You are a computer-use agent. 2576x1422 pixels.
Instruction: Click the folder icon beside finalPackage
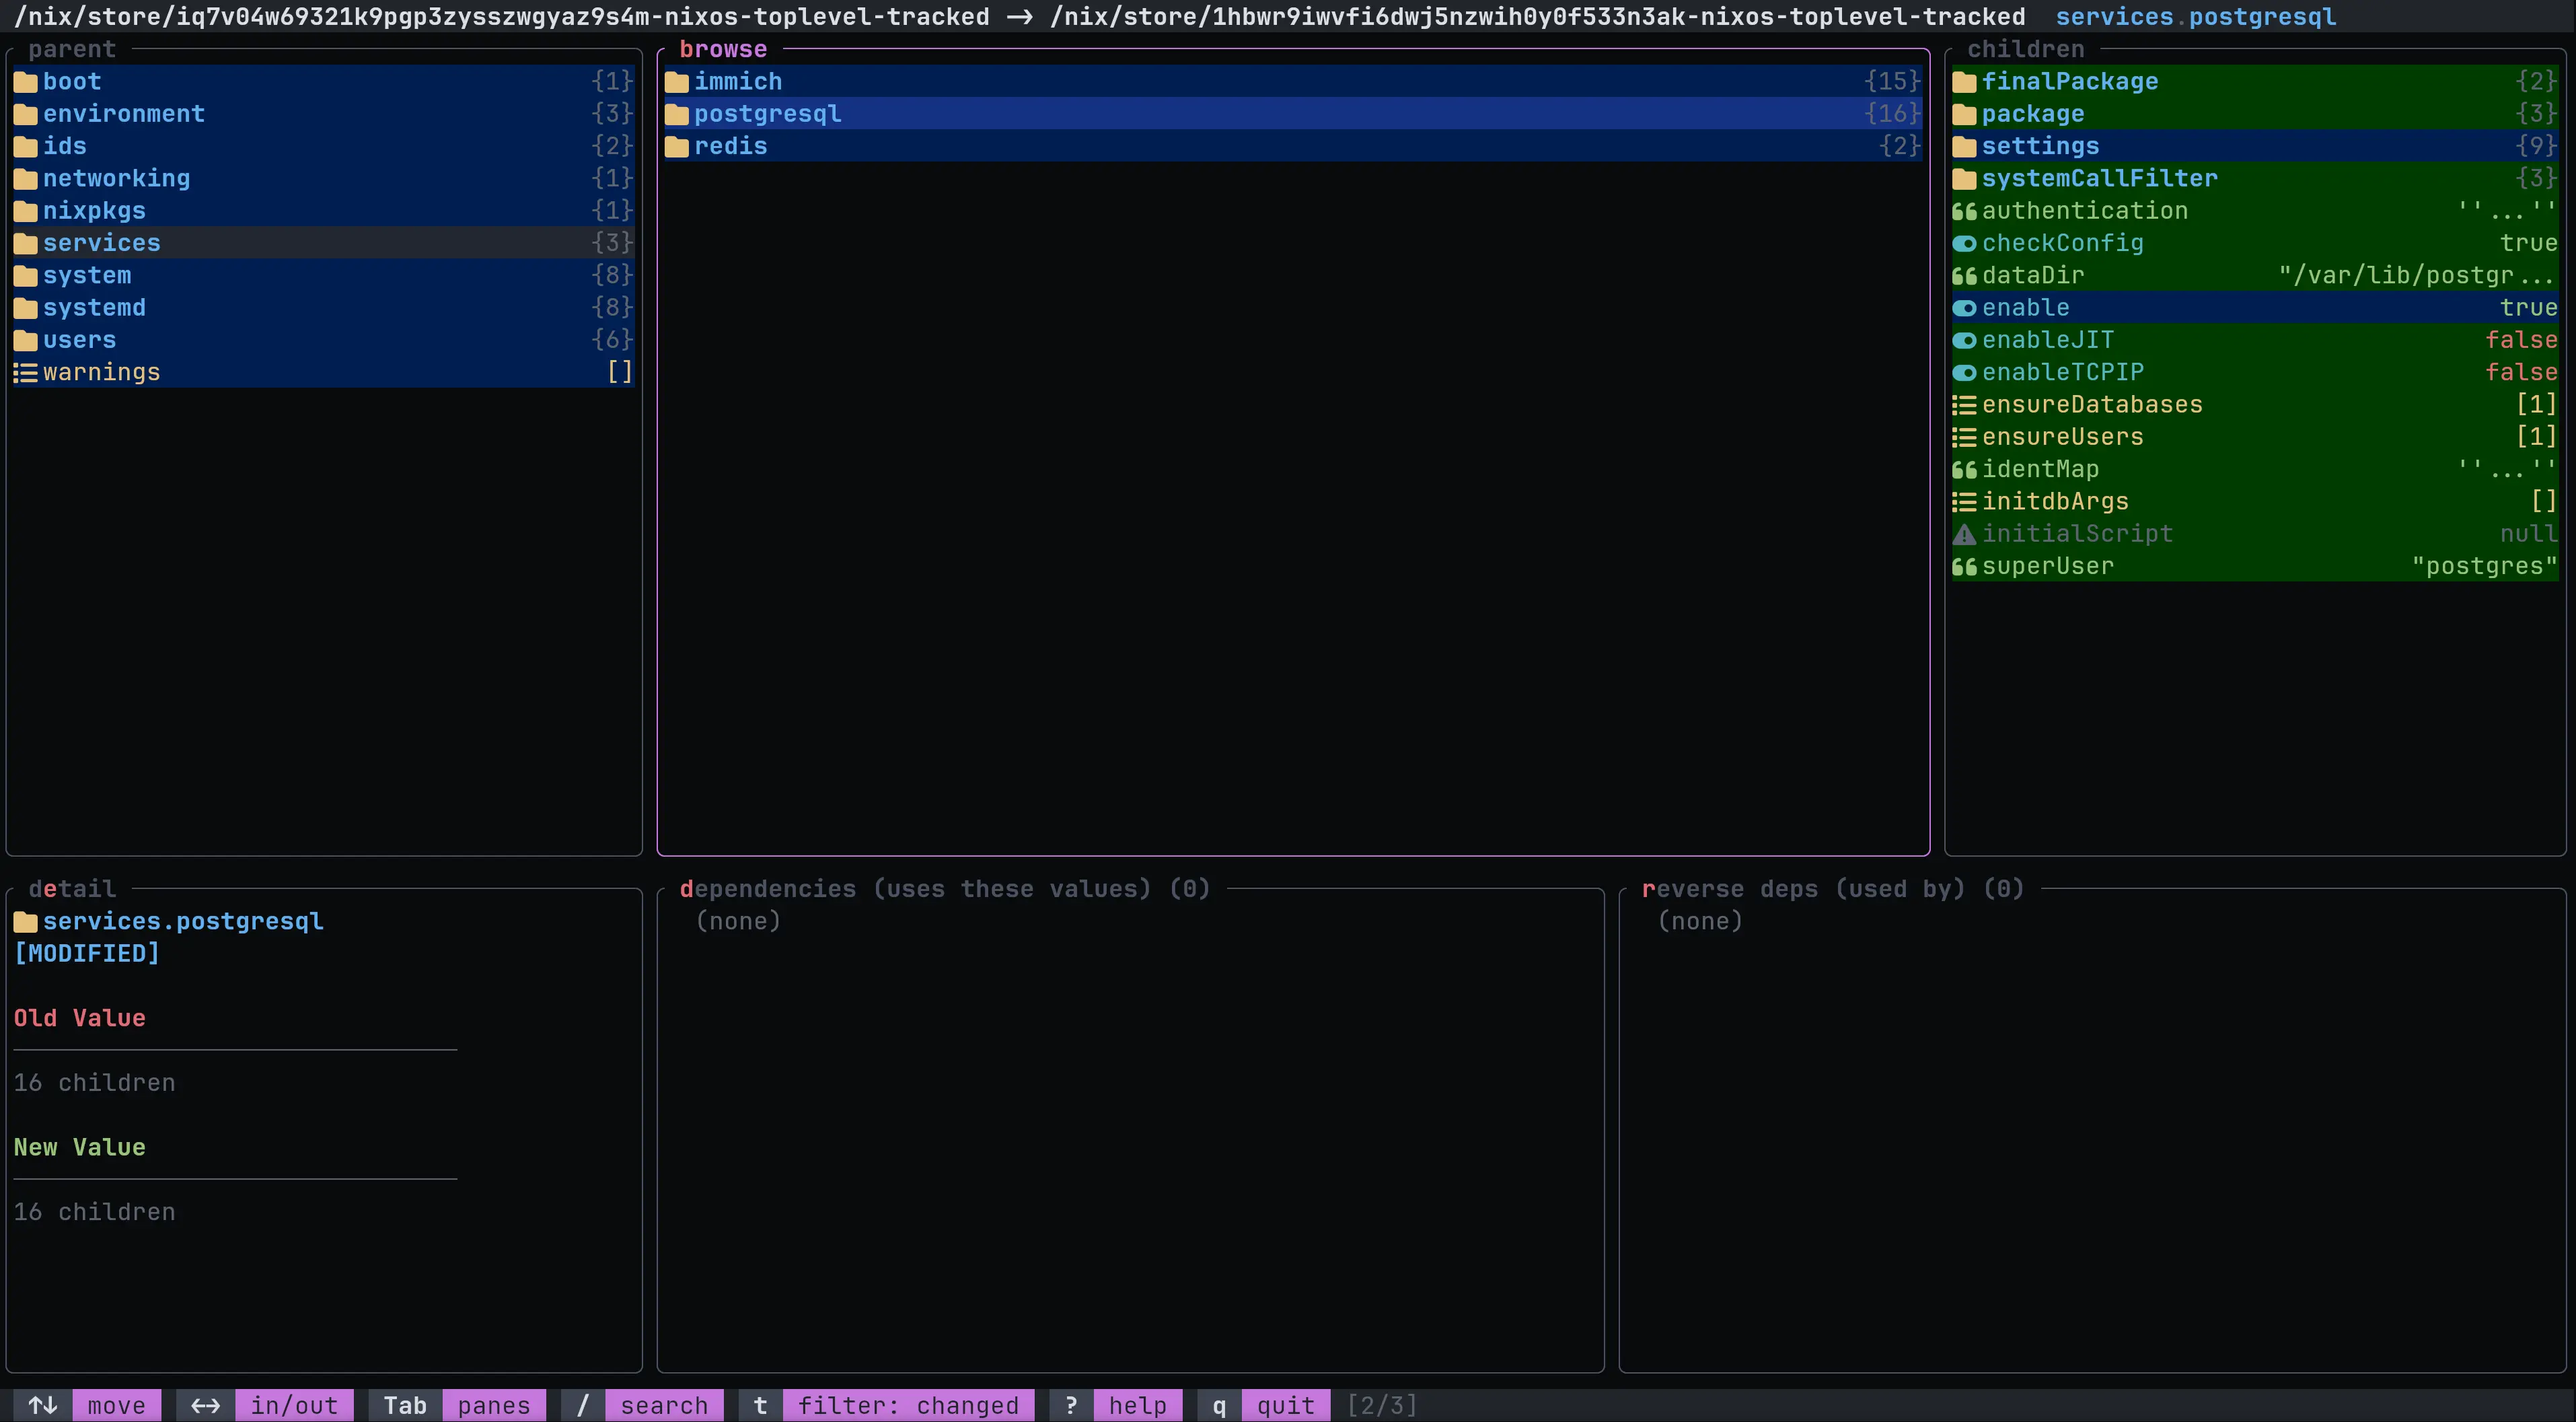(1964, 82)
